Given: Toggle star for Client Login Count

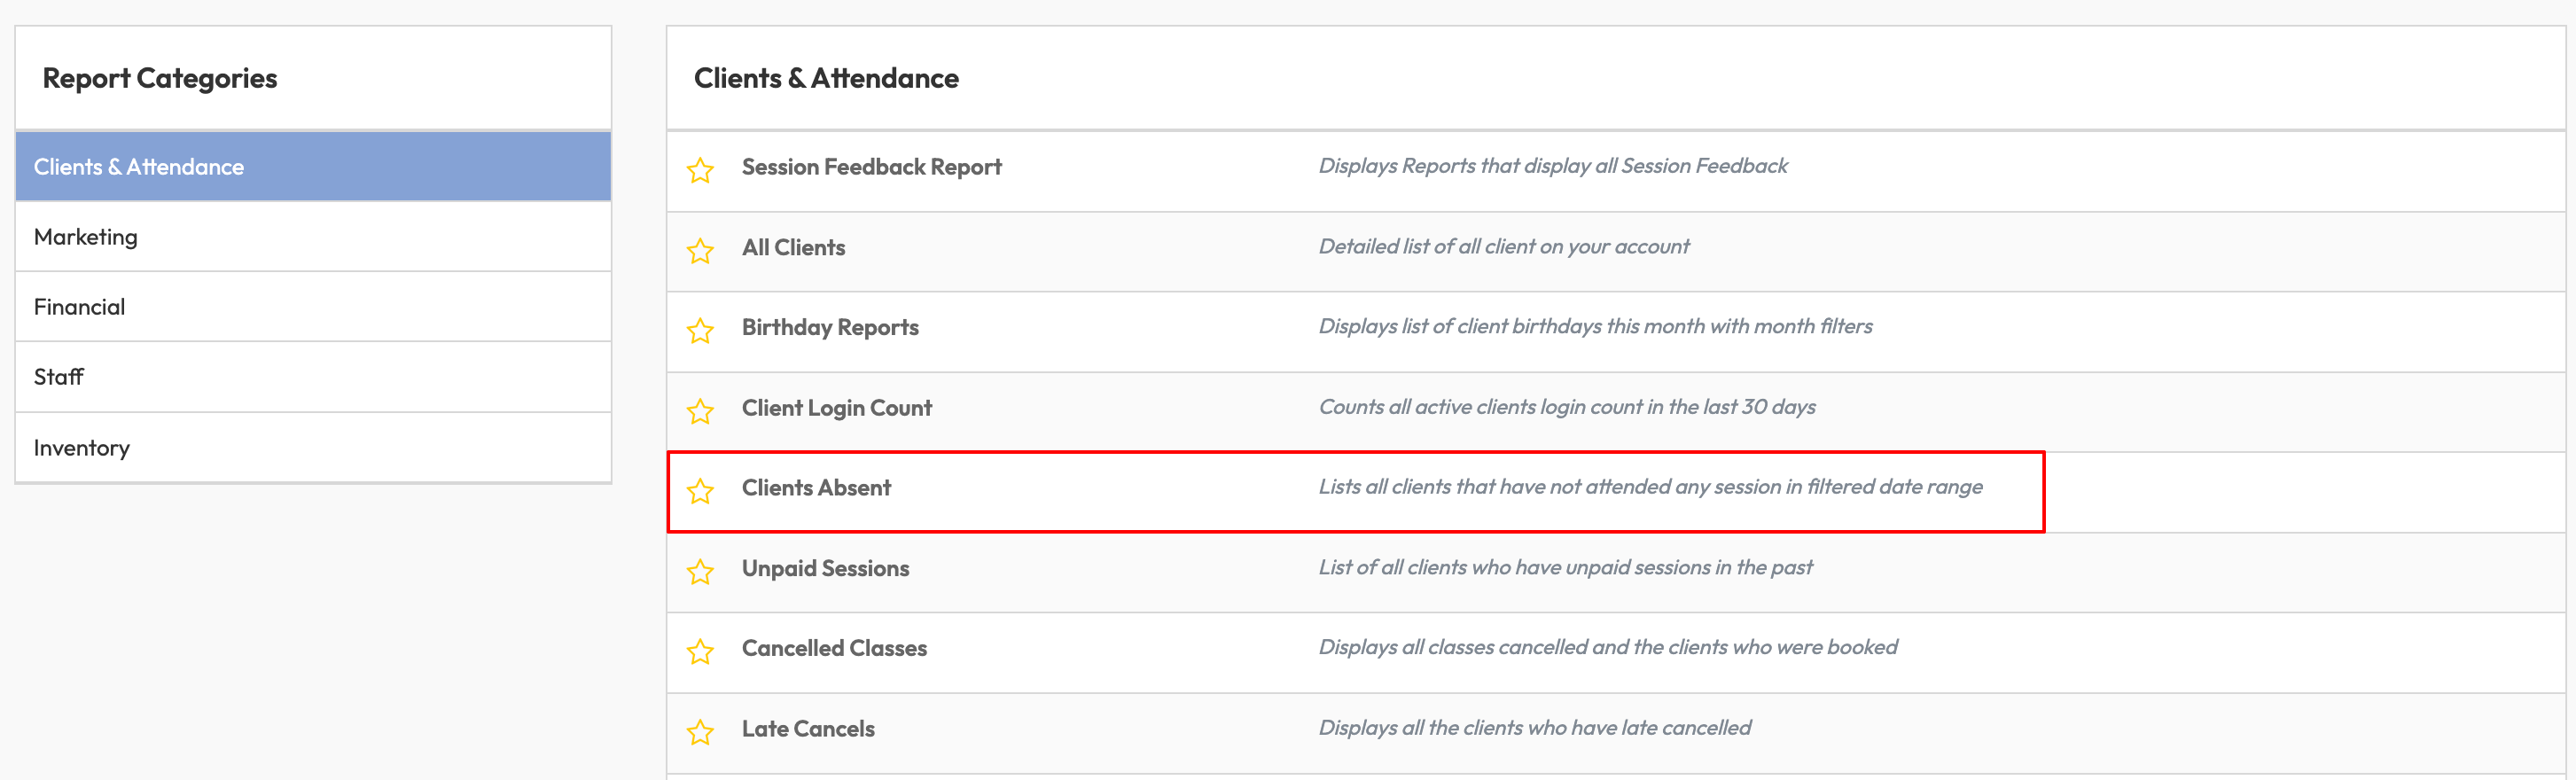Looking at the screenshot, I should point(700,411).
